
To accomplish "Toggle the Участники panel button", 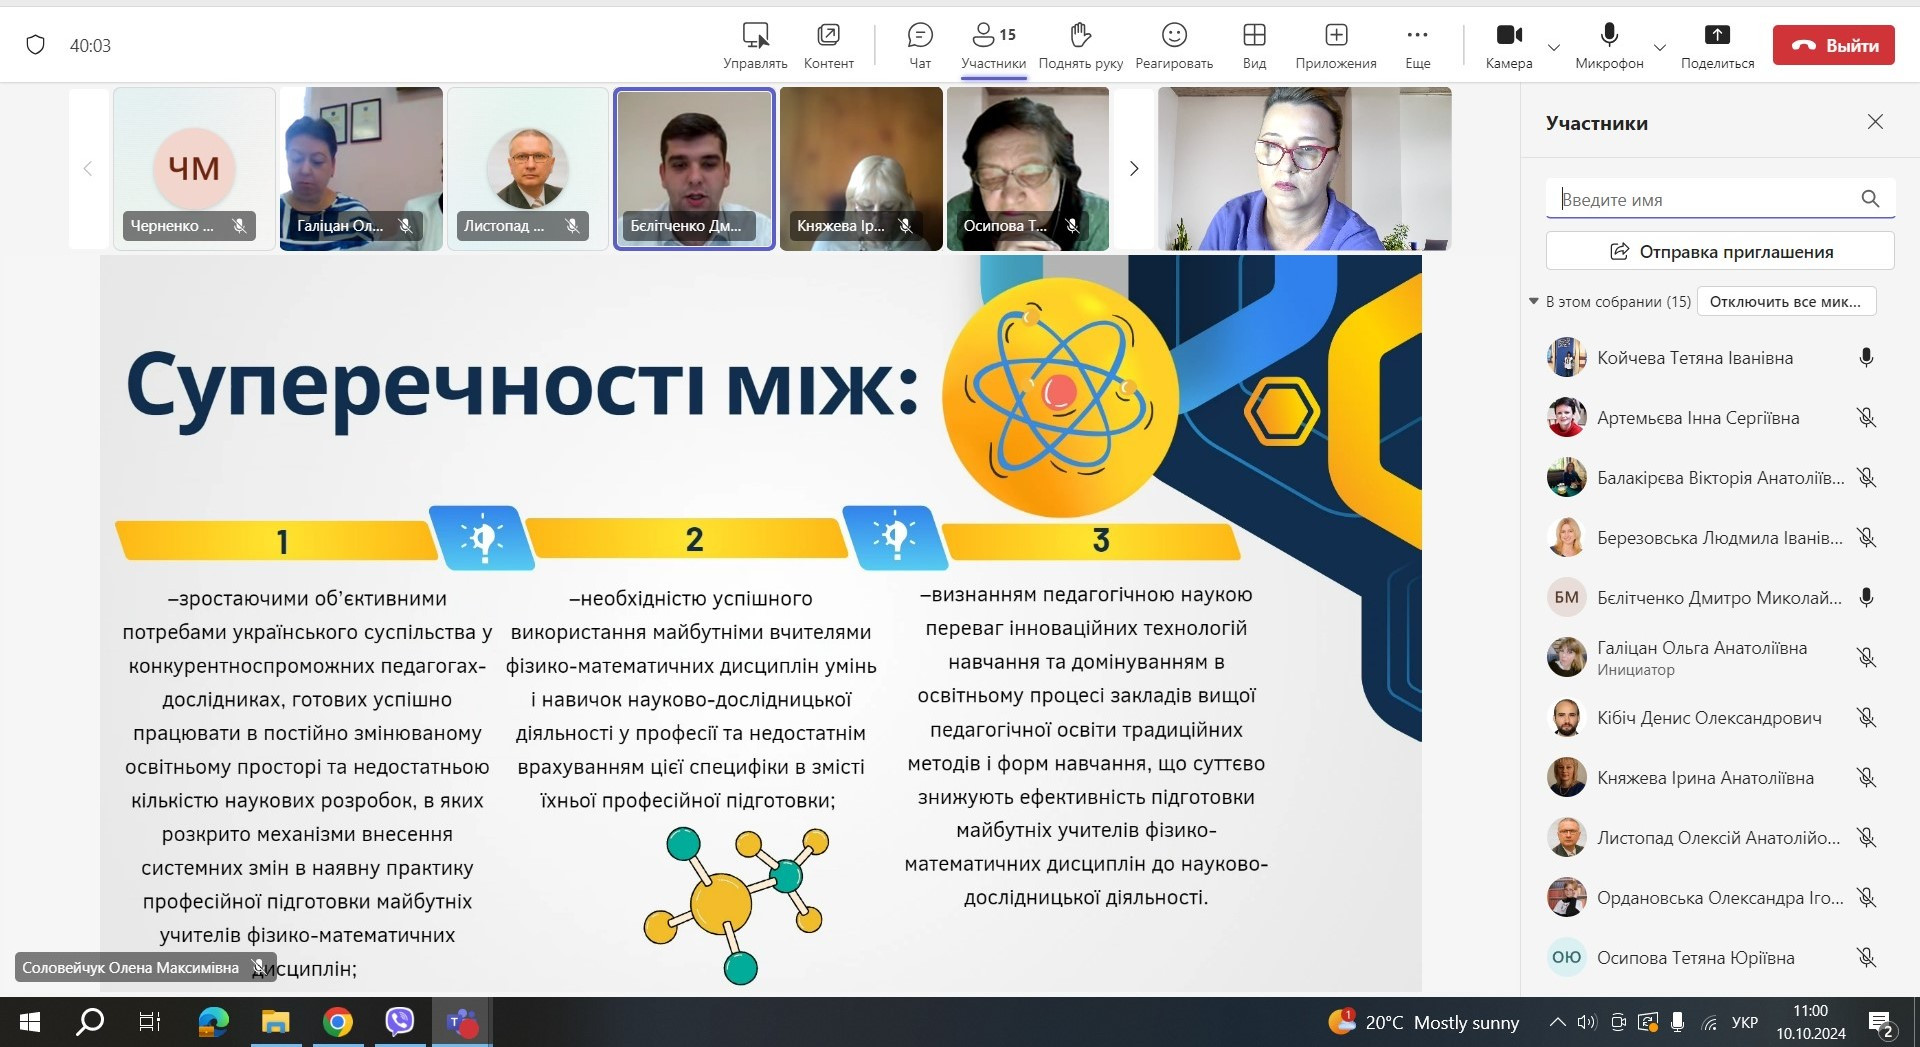I will point(993,46).
